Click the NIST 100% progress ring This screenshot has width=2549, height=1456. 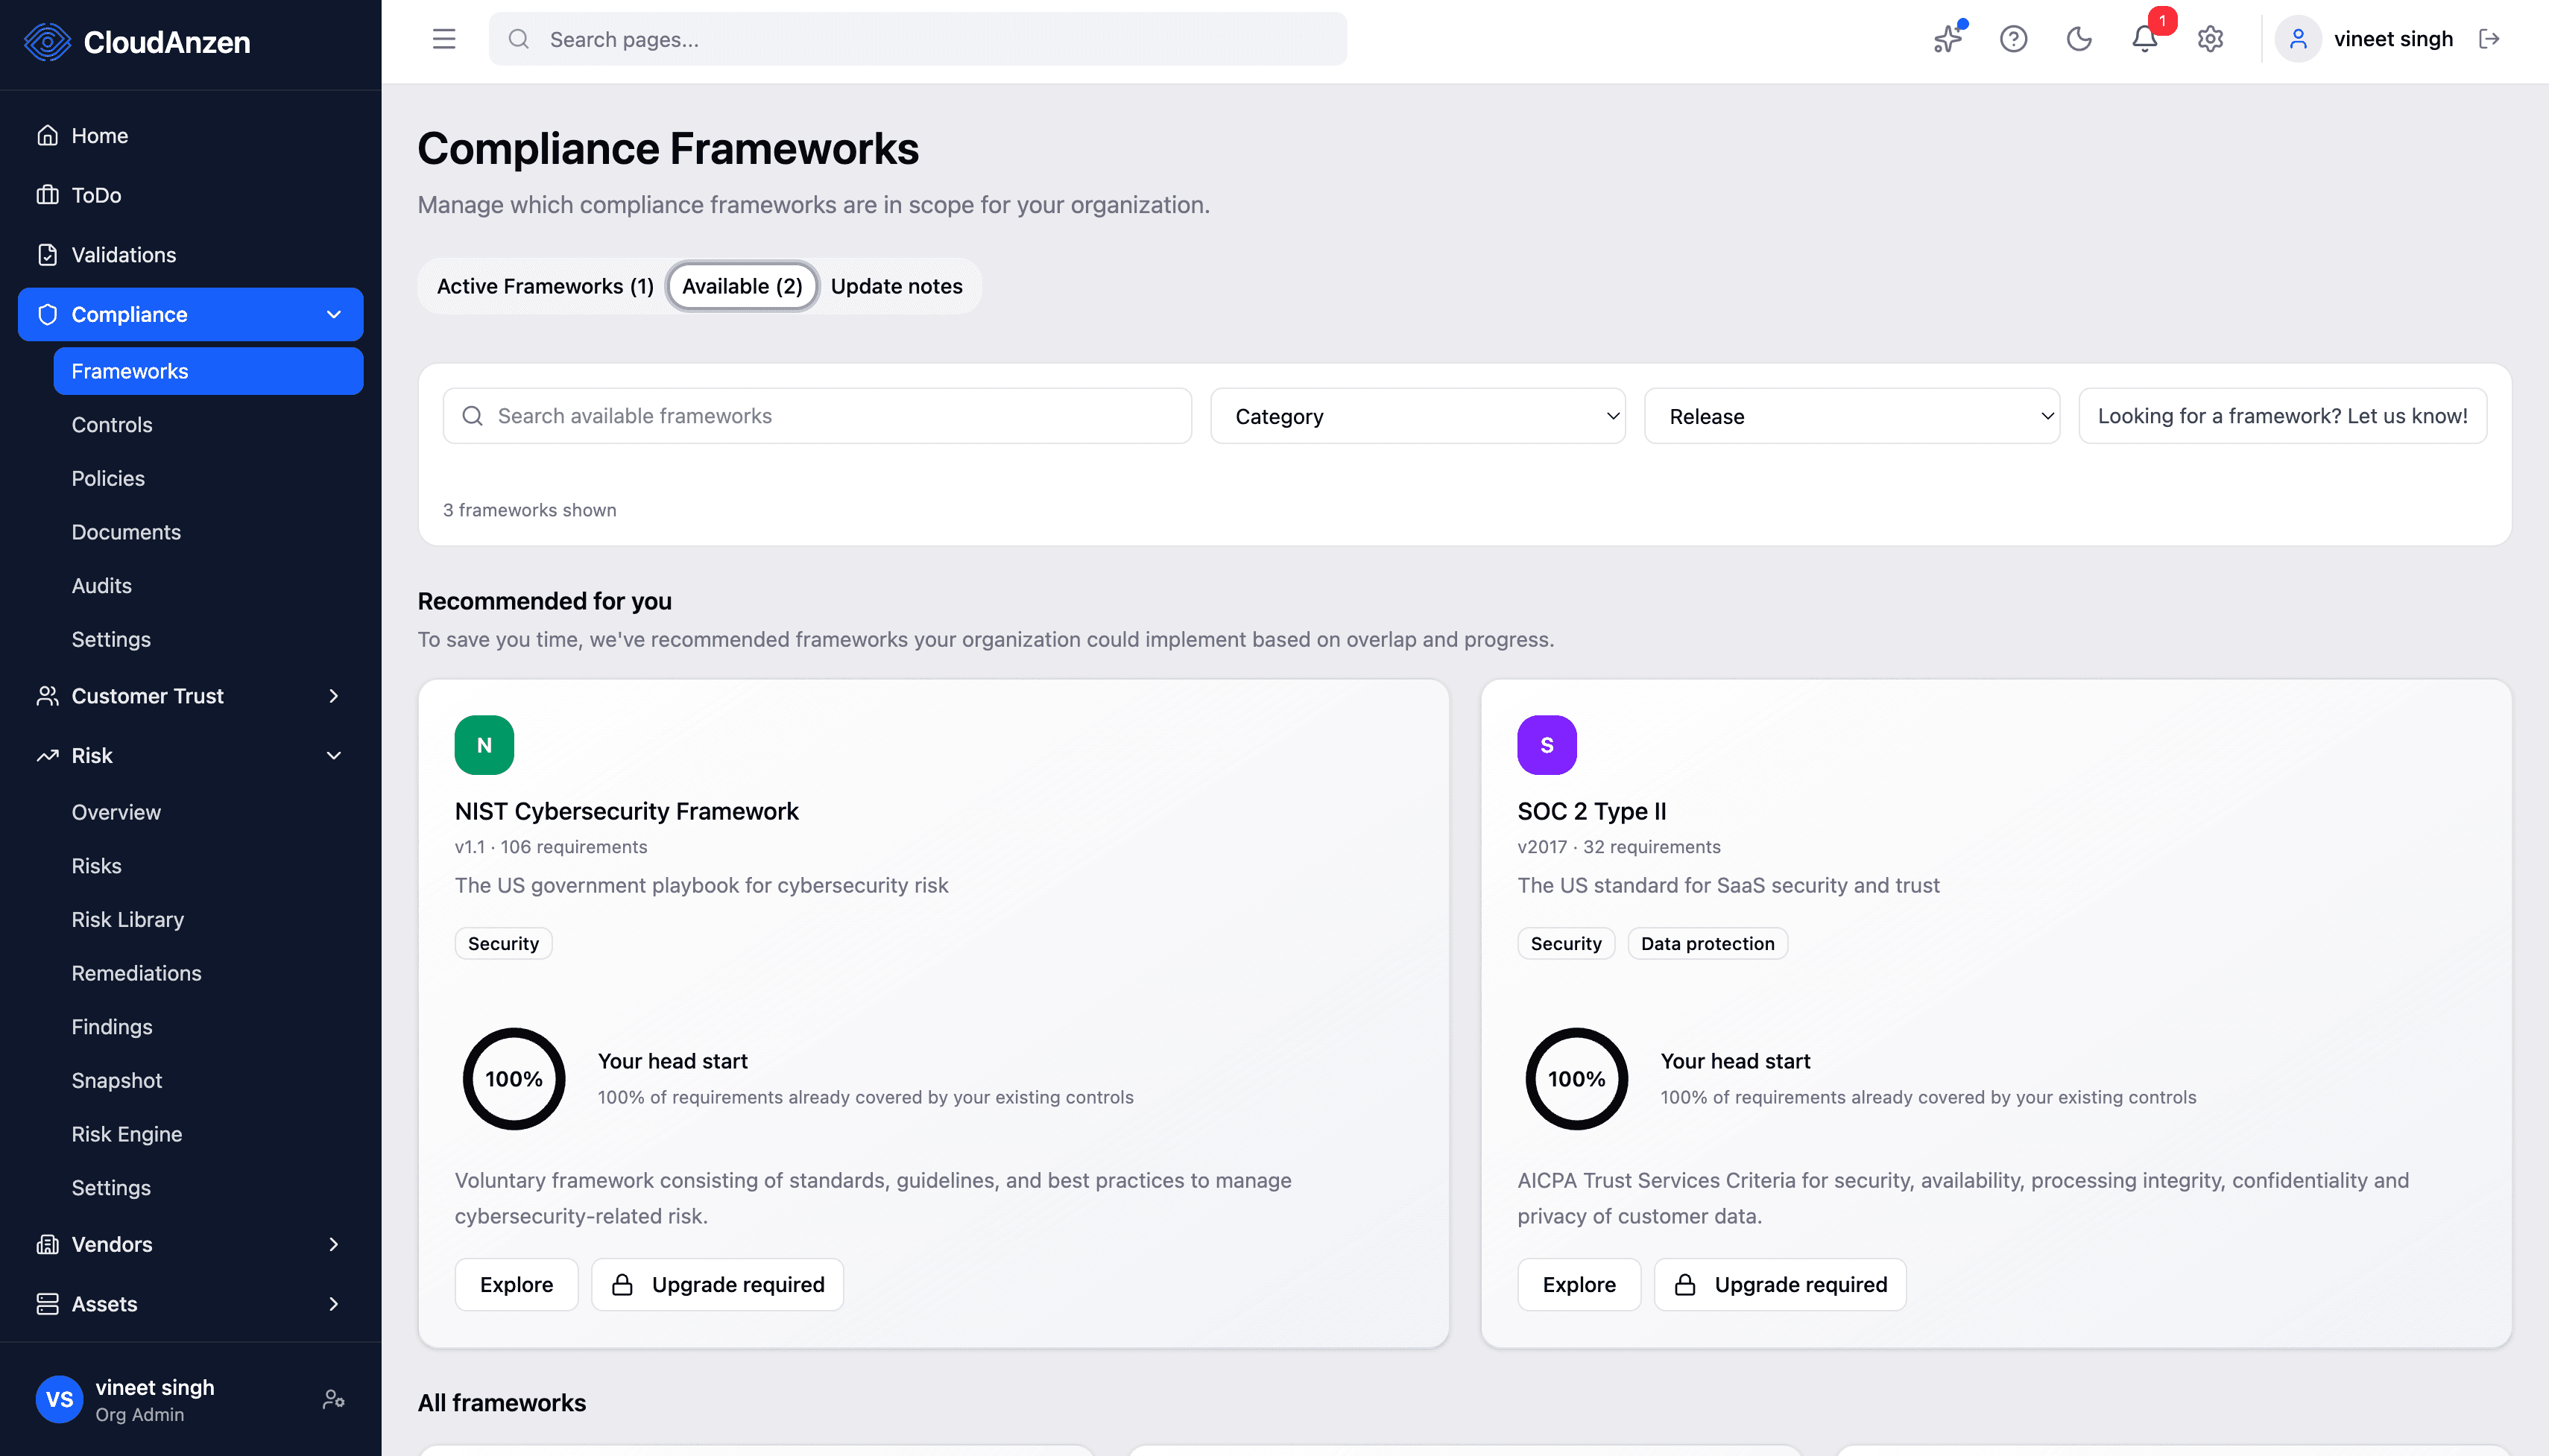click(514, 1079)
